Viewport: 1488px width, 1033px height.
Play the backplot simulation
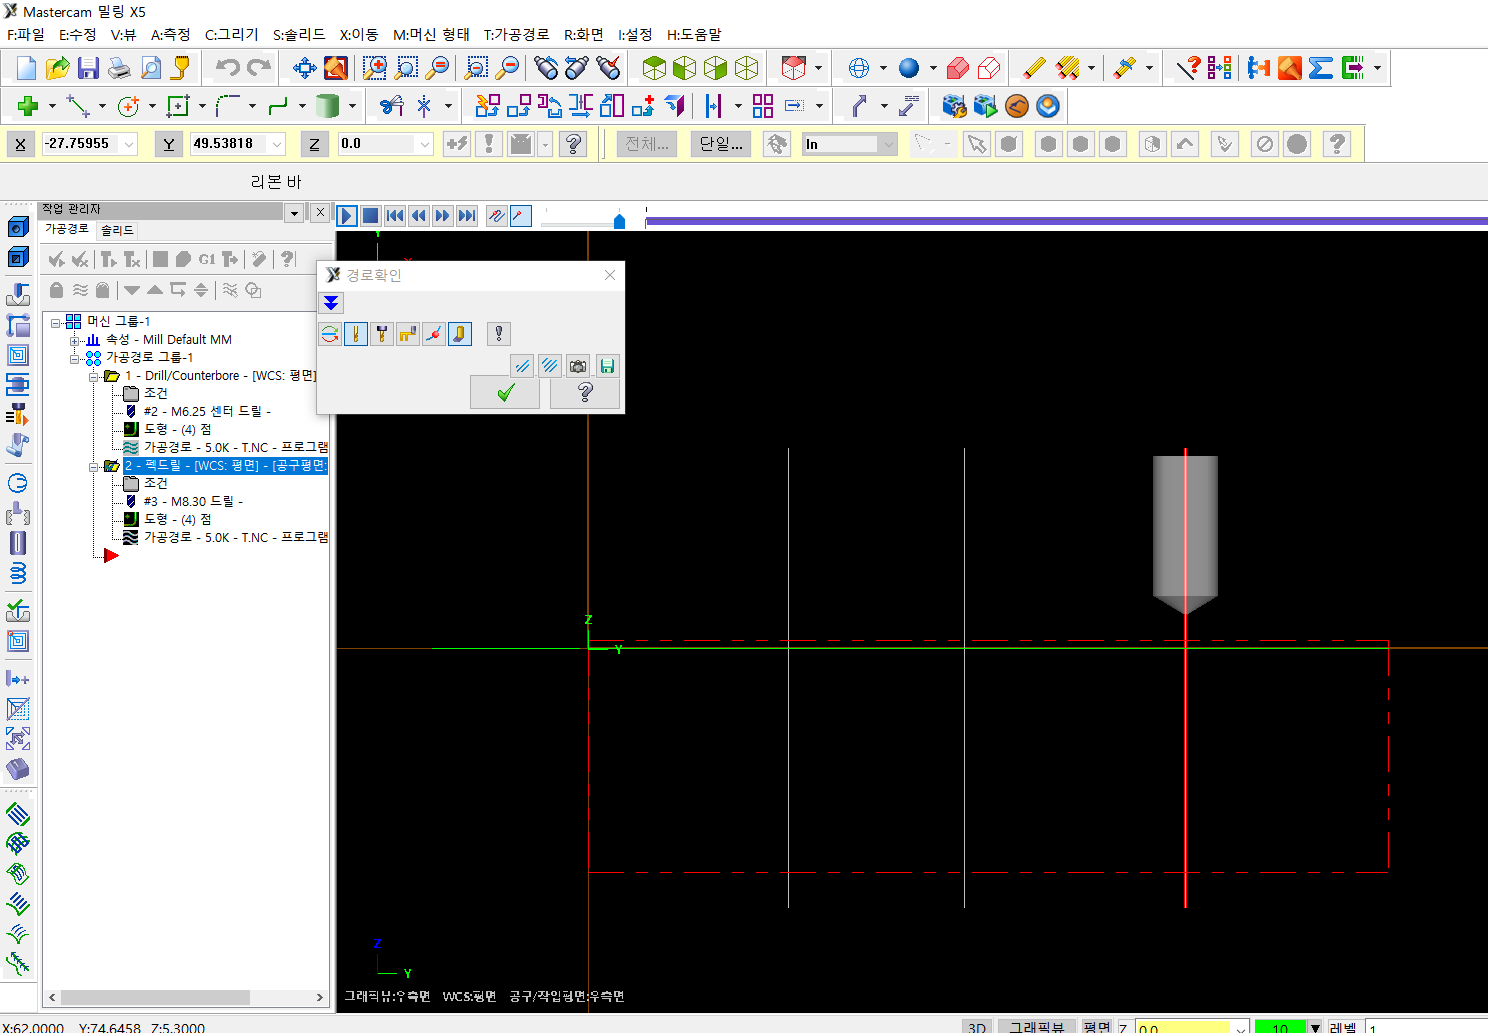click(x=347, y=216)
